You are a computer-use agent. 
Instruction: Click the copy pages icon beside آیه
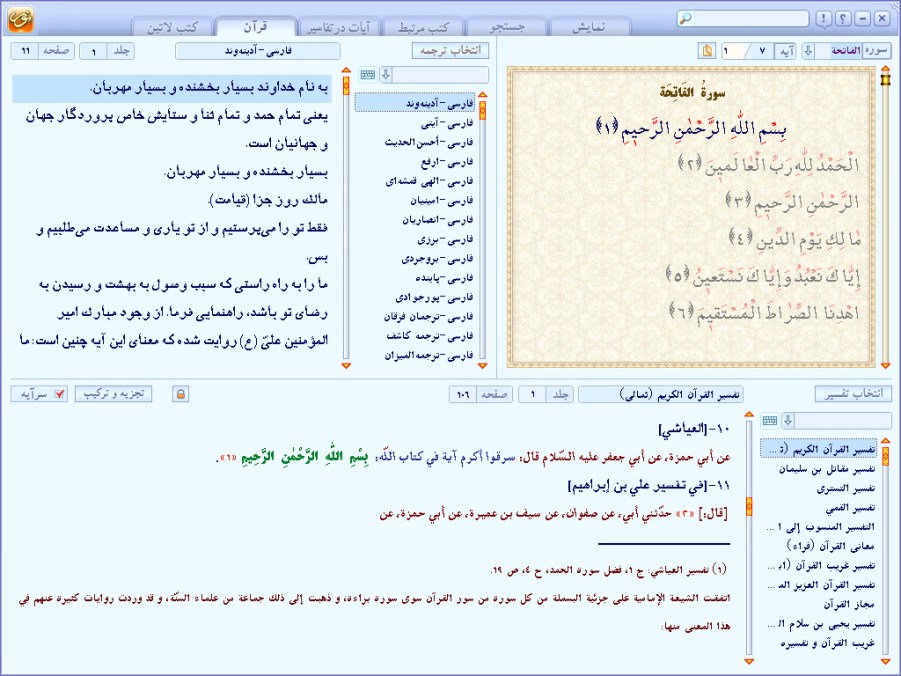pyautogui.click(x=707, y=51)
